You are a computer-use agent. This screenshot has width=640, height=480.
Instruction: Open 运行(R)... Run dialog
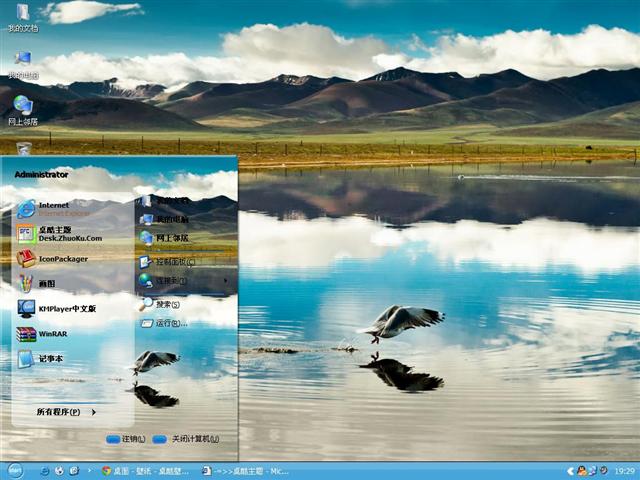pyautogui.click(x=164, y=323)
